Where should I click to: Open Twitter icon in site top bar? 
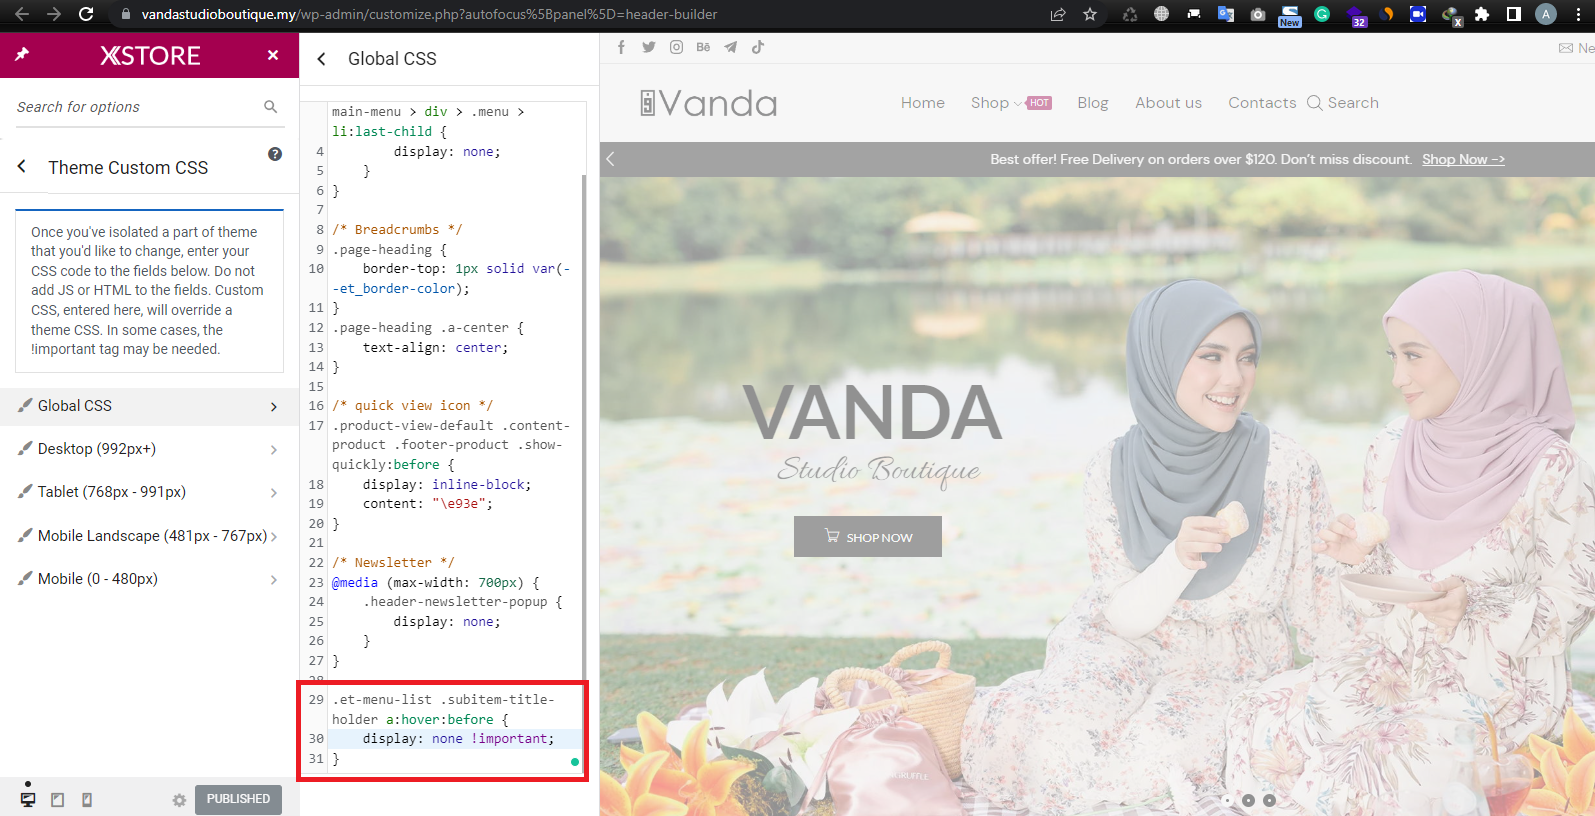[x=649, y=47]
